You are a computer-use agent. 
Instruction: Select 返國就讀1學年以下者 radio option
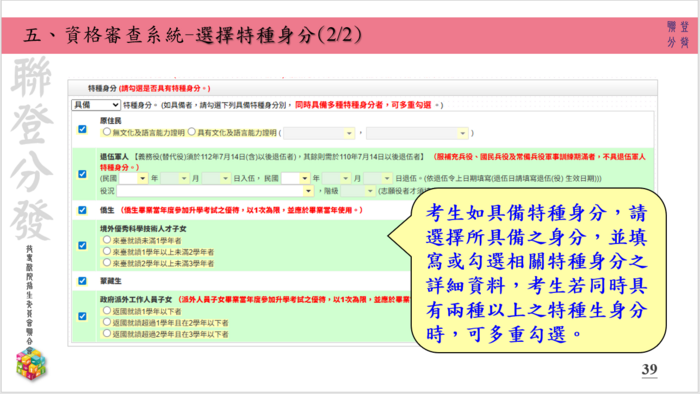click(x=106, y=311)
